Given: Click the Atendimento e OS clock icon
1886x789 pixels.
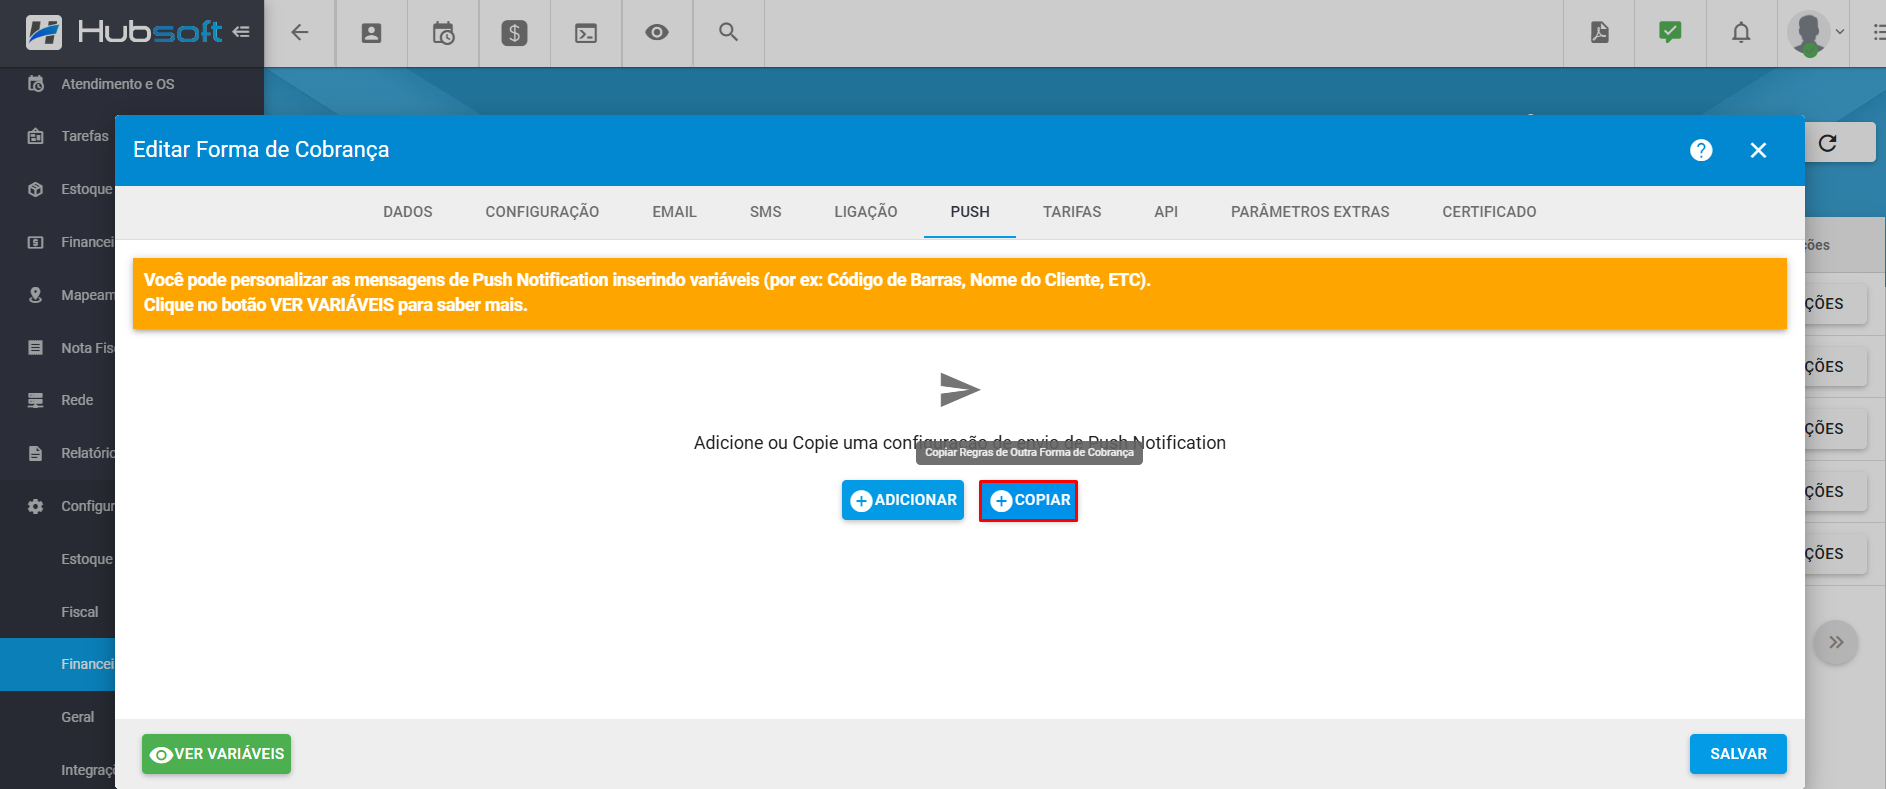Looking at the screenshot, I should (x=36, y=84).
